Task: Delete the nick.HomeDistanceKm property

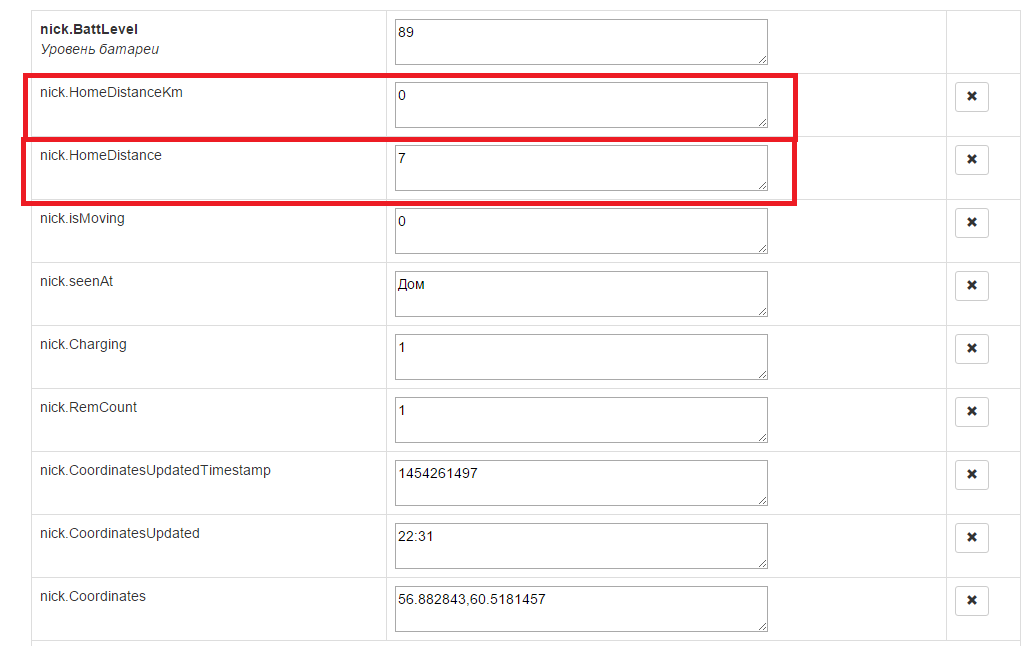Action: point(971,97)
